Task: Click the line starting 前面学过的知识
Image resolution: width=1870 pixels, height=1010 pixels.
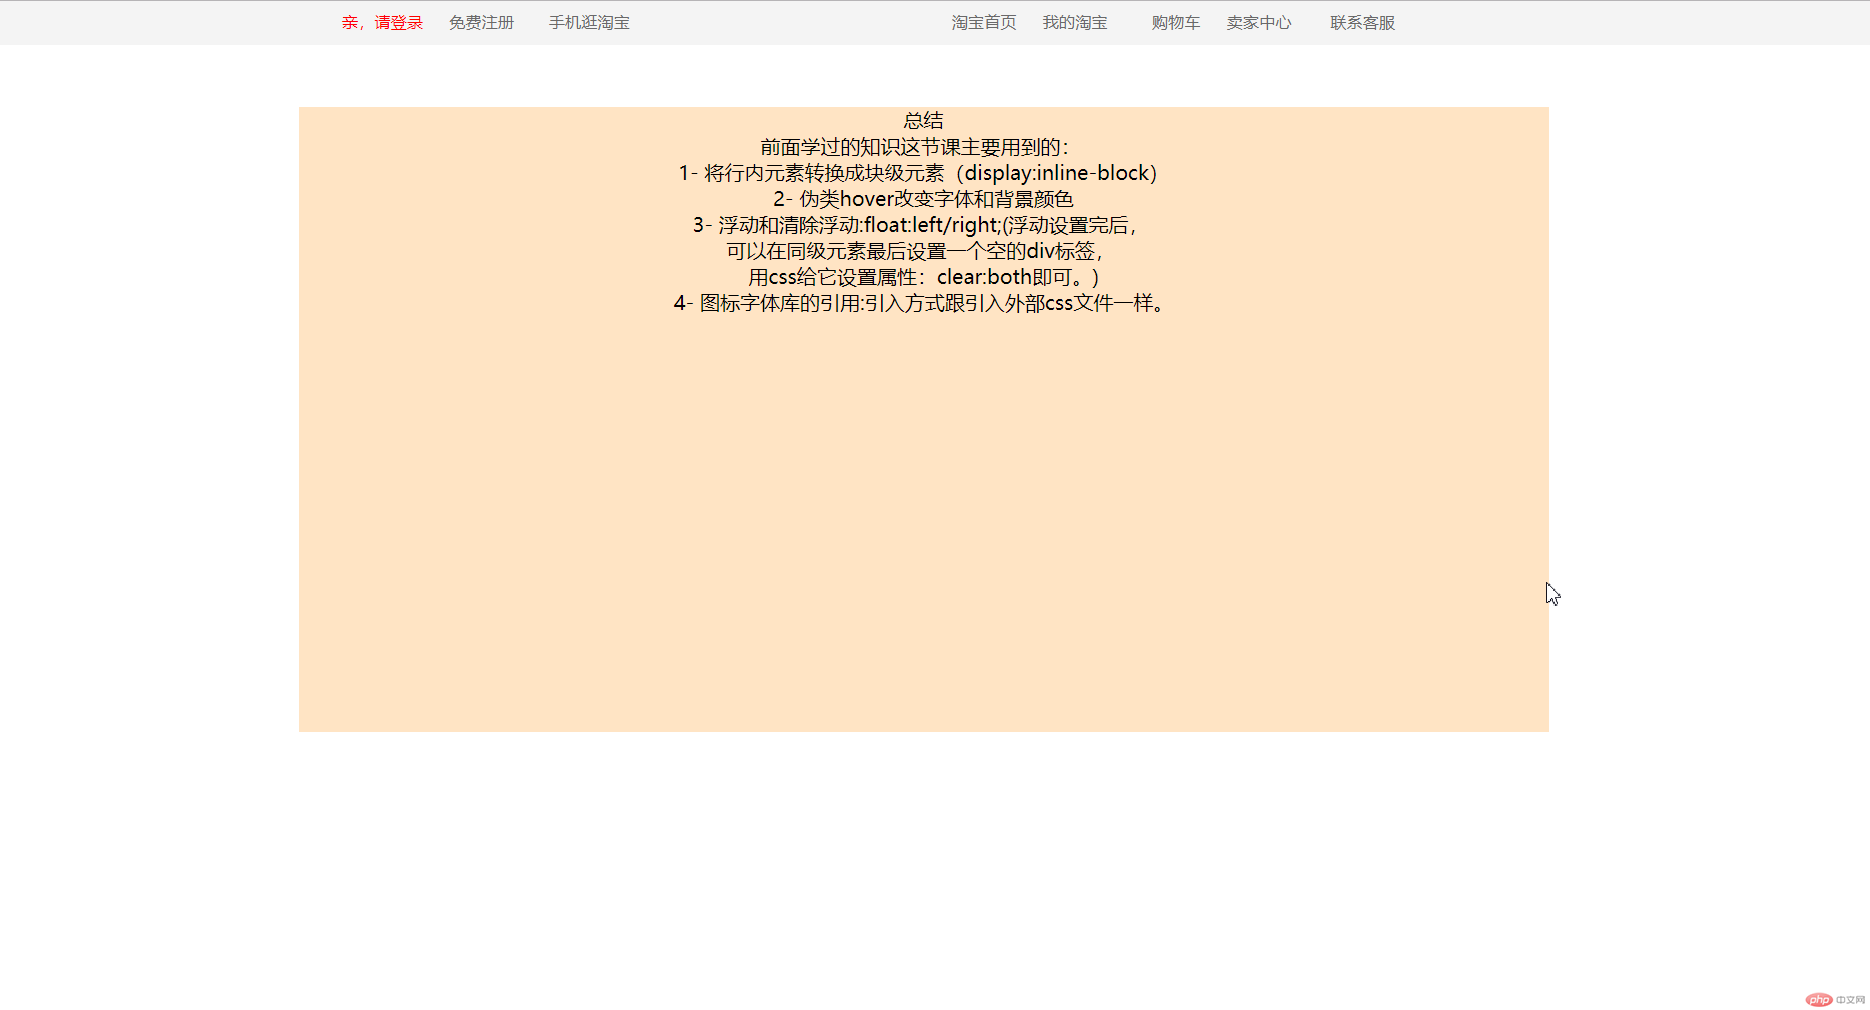Action: pos(916,147)
